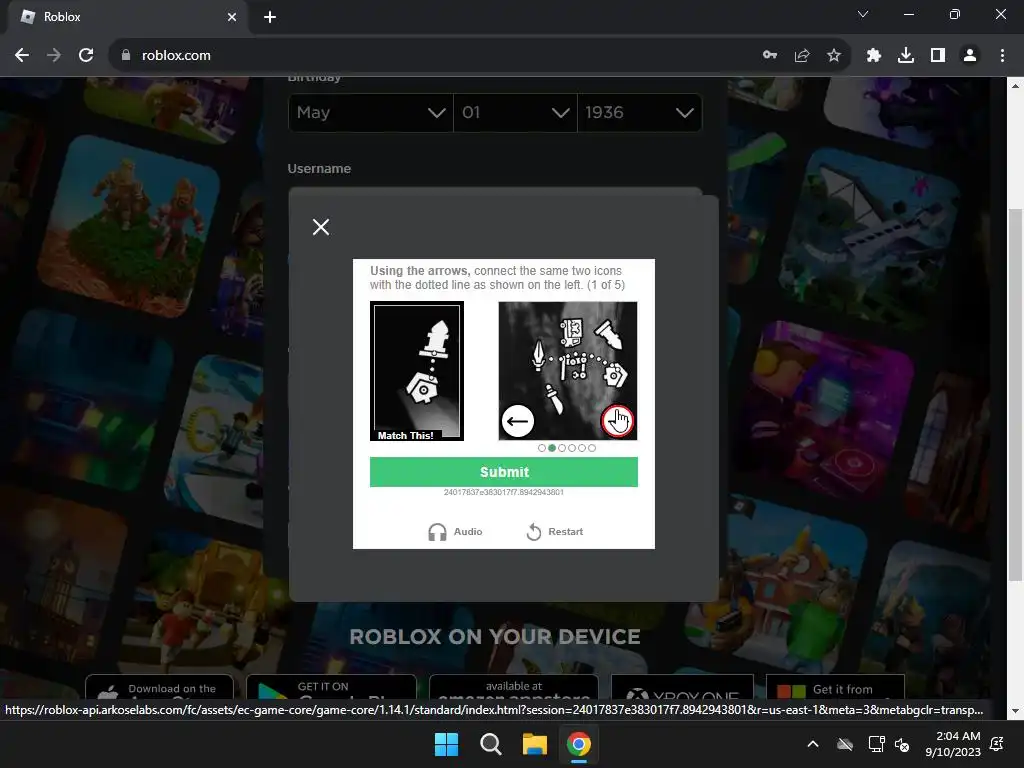Bookmark this page with the star
The width and height of the screenshot is (1024, 768).
click(834, 56)
